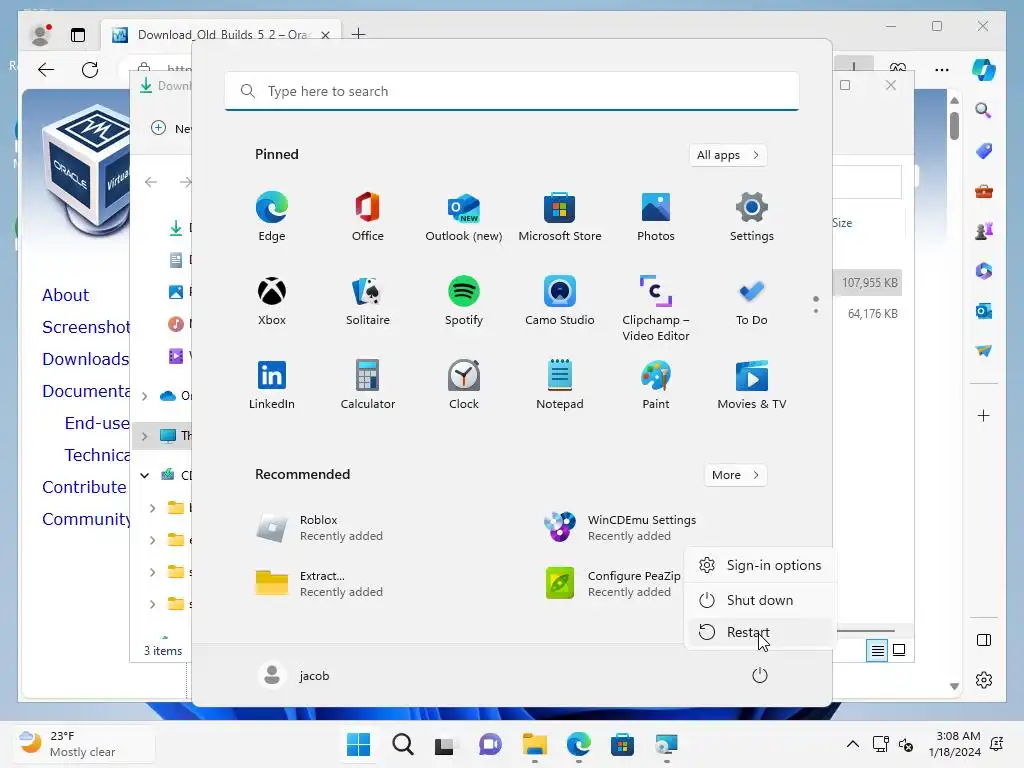Open the To Do app
This screenshot has width=1024, height=768.
coord(752,301)
